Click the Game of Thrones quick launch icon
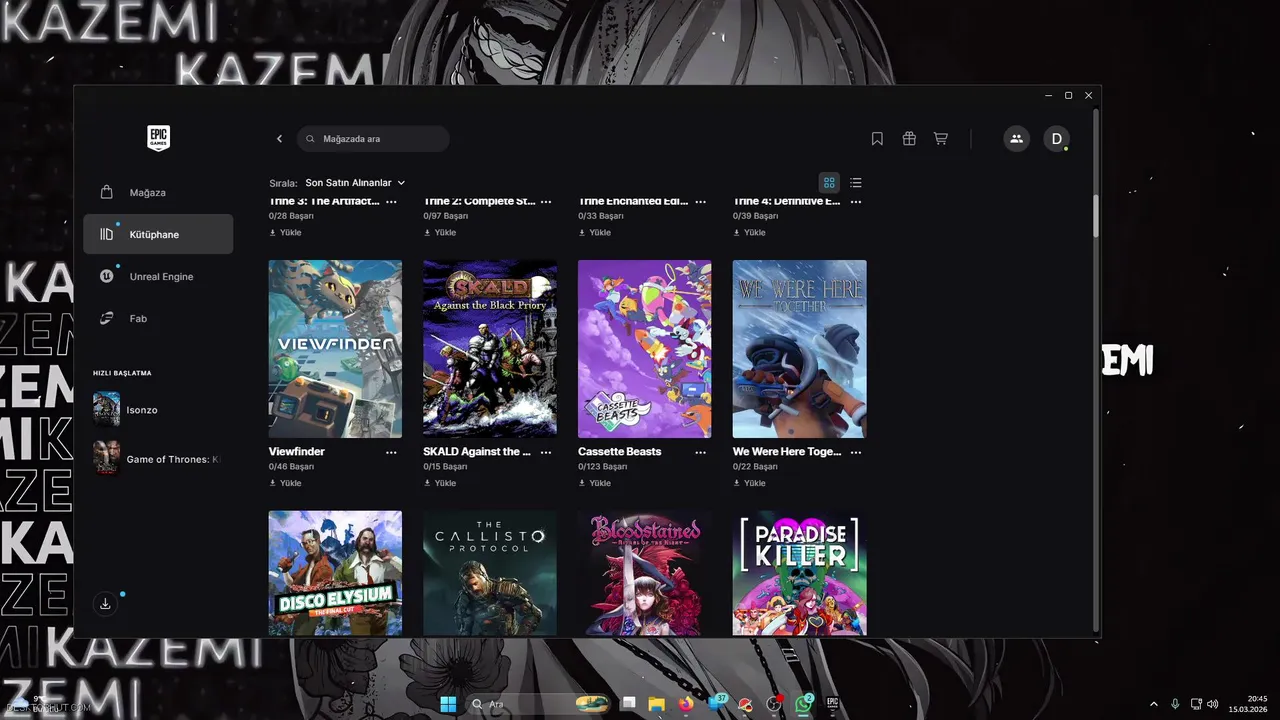Screen dimensions: 1280x720 (x=106, y=458)
